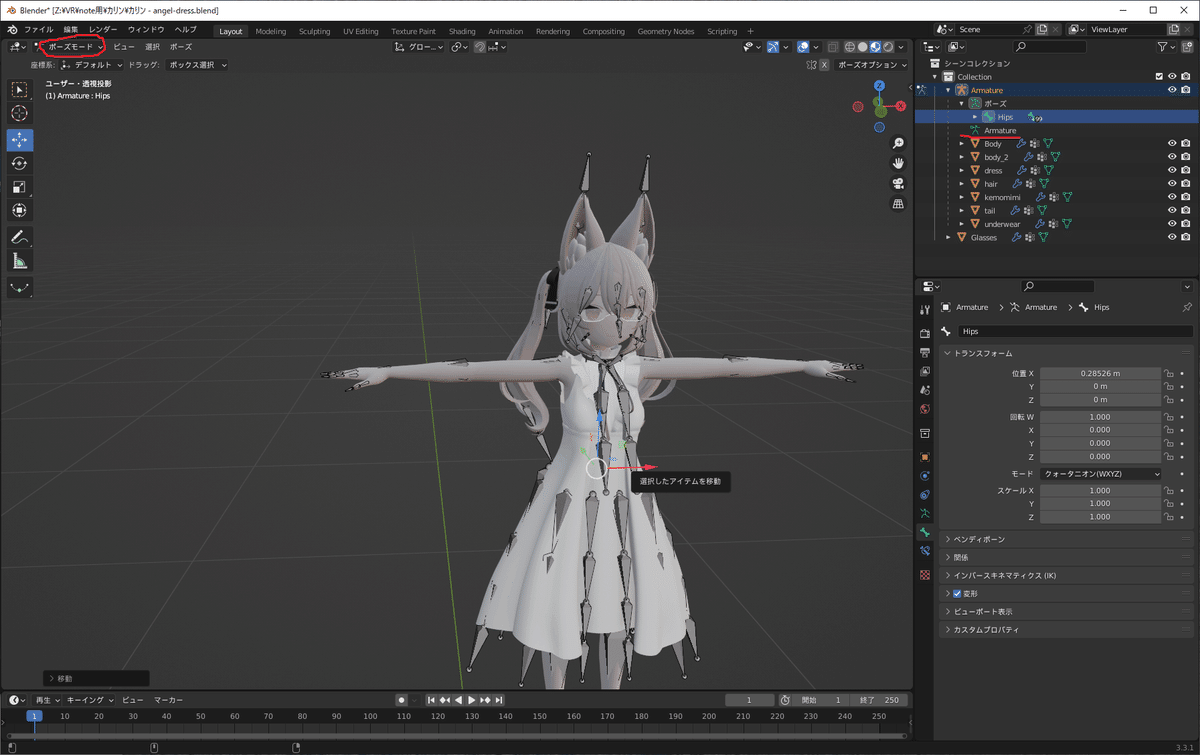The height and width of the screenshot is (755, 1200).
Task: Open the Scene properties tab
Action: click(925, 390)
